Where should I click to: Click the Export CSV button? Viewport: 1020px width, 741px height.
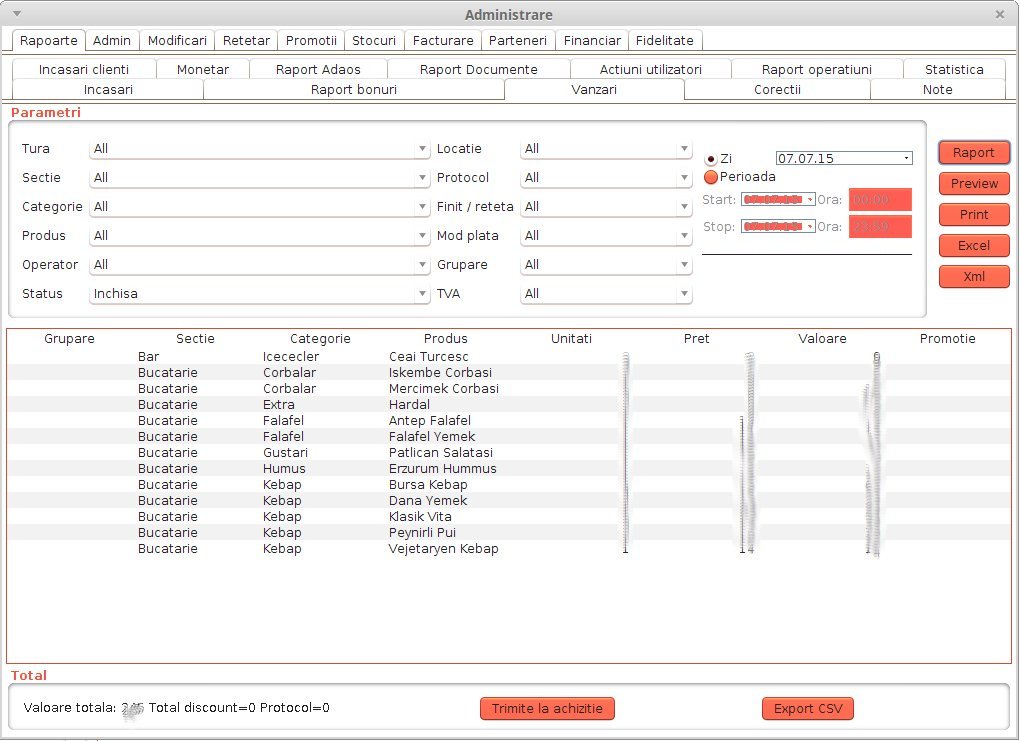click(808, 708)
